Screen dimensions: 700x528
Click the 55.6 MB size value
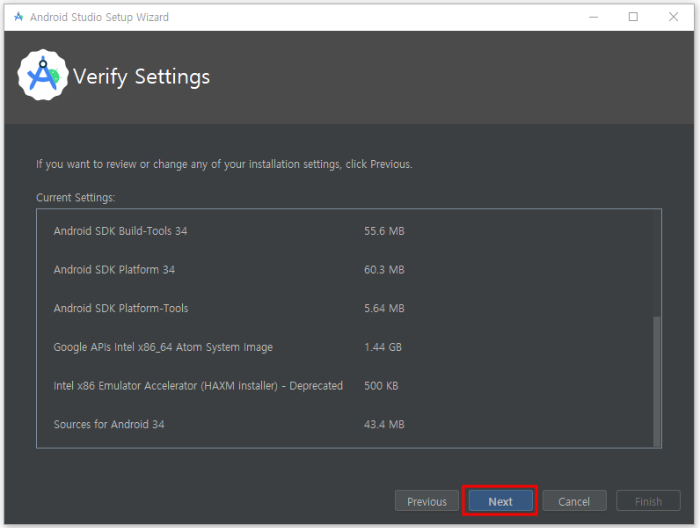pyautogui.click(x=384, y=231)
